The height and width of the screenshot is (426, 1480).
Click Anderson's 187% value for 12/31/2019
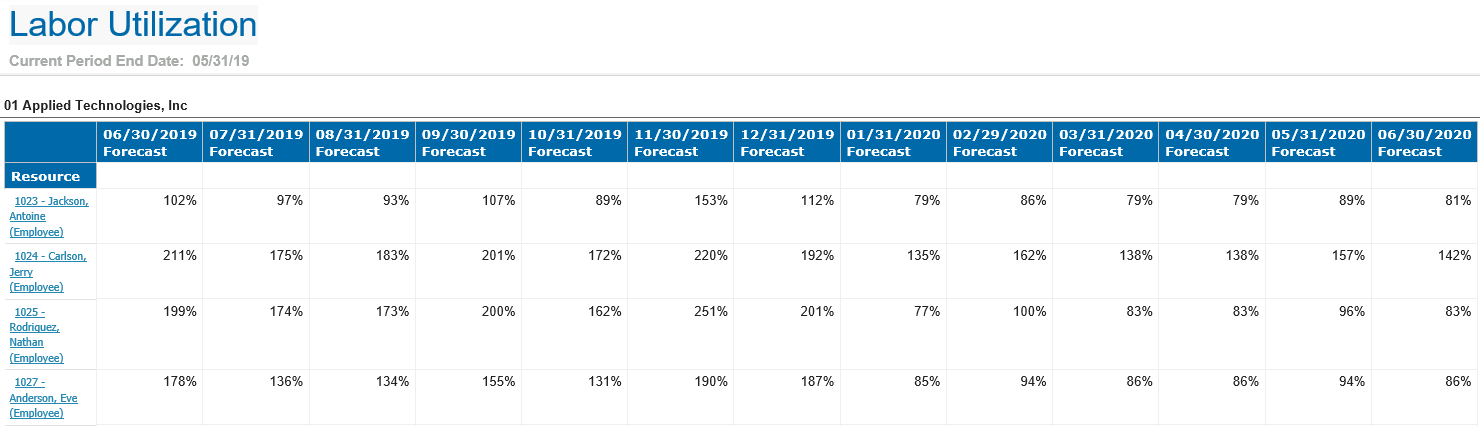click(x=817, y=381)
